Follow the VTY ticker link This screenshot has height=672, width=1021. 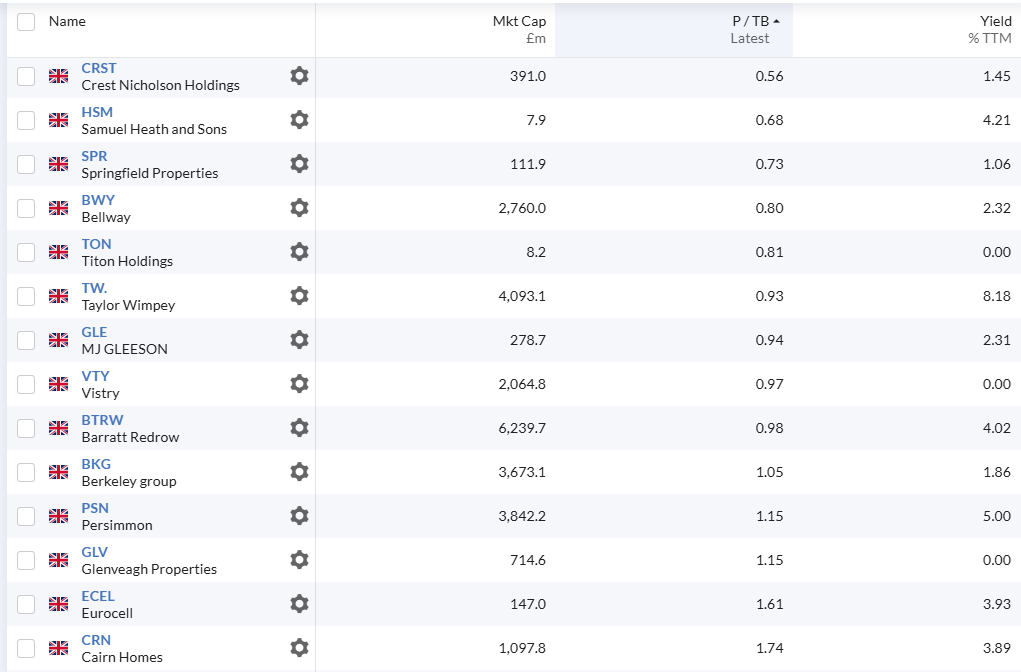pyautogui.click(x=96, y=376)
